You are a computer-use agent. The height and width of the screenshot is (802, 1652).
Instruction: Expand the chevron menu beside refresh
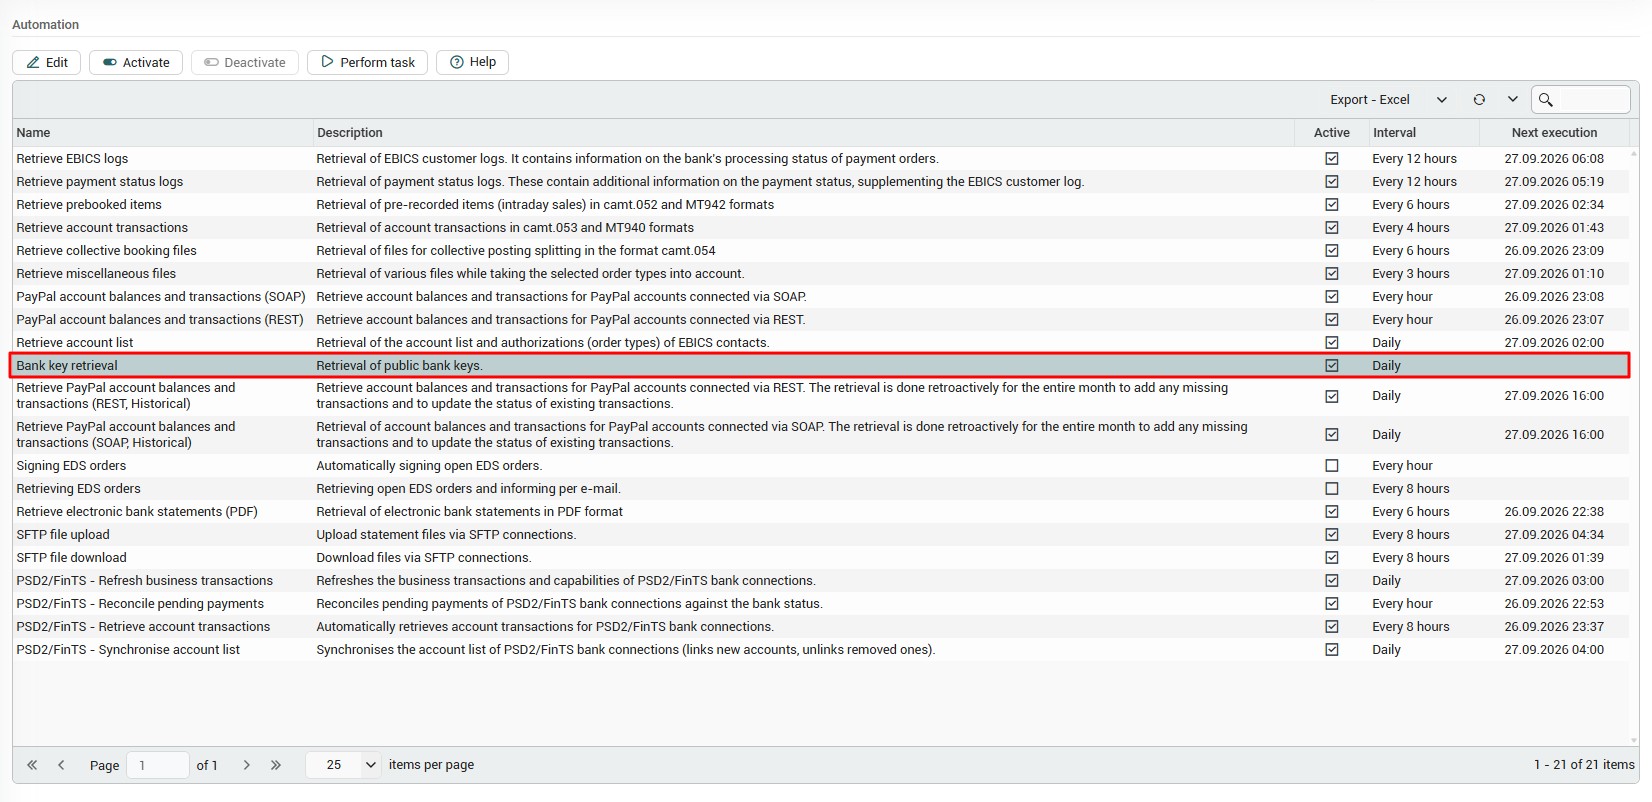(1513, 100)
